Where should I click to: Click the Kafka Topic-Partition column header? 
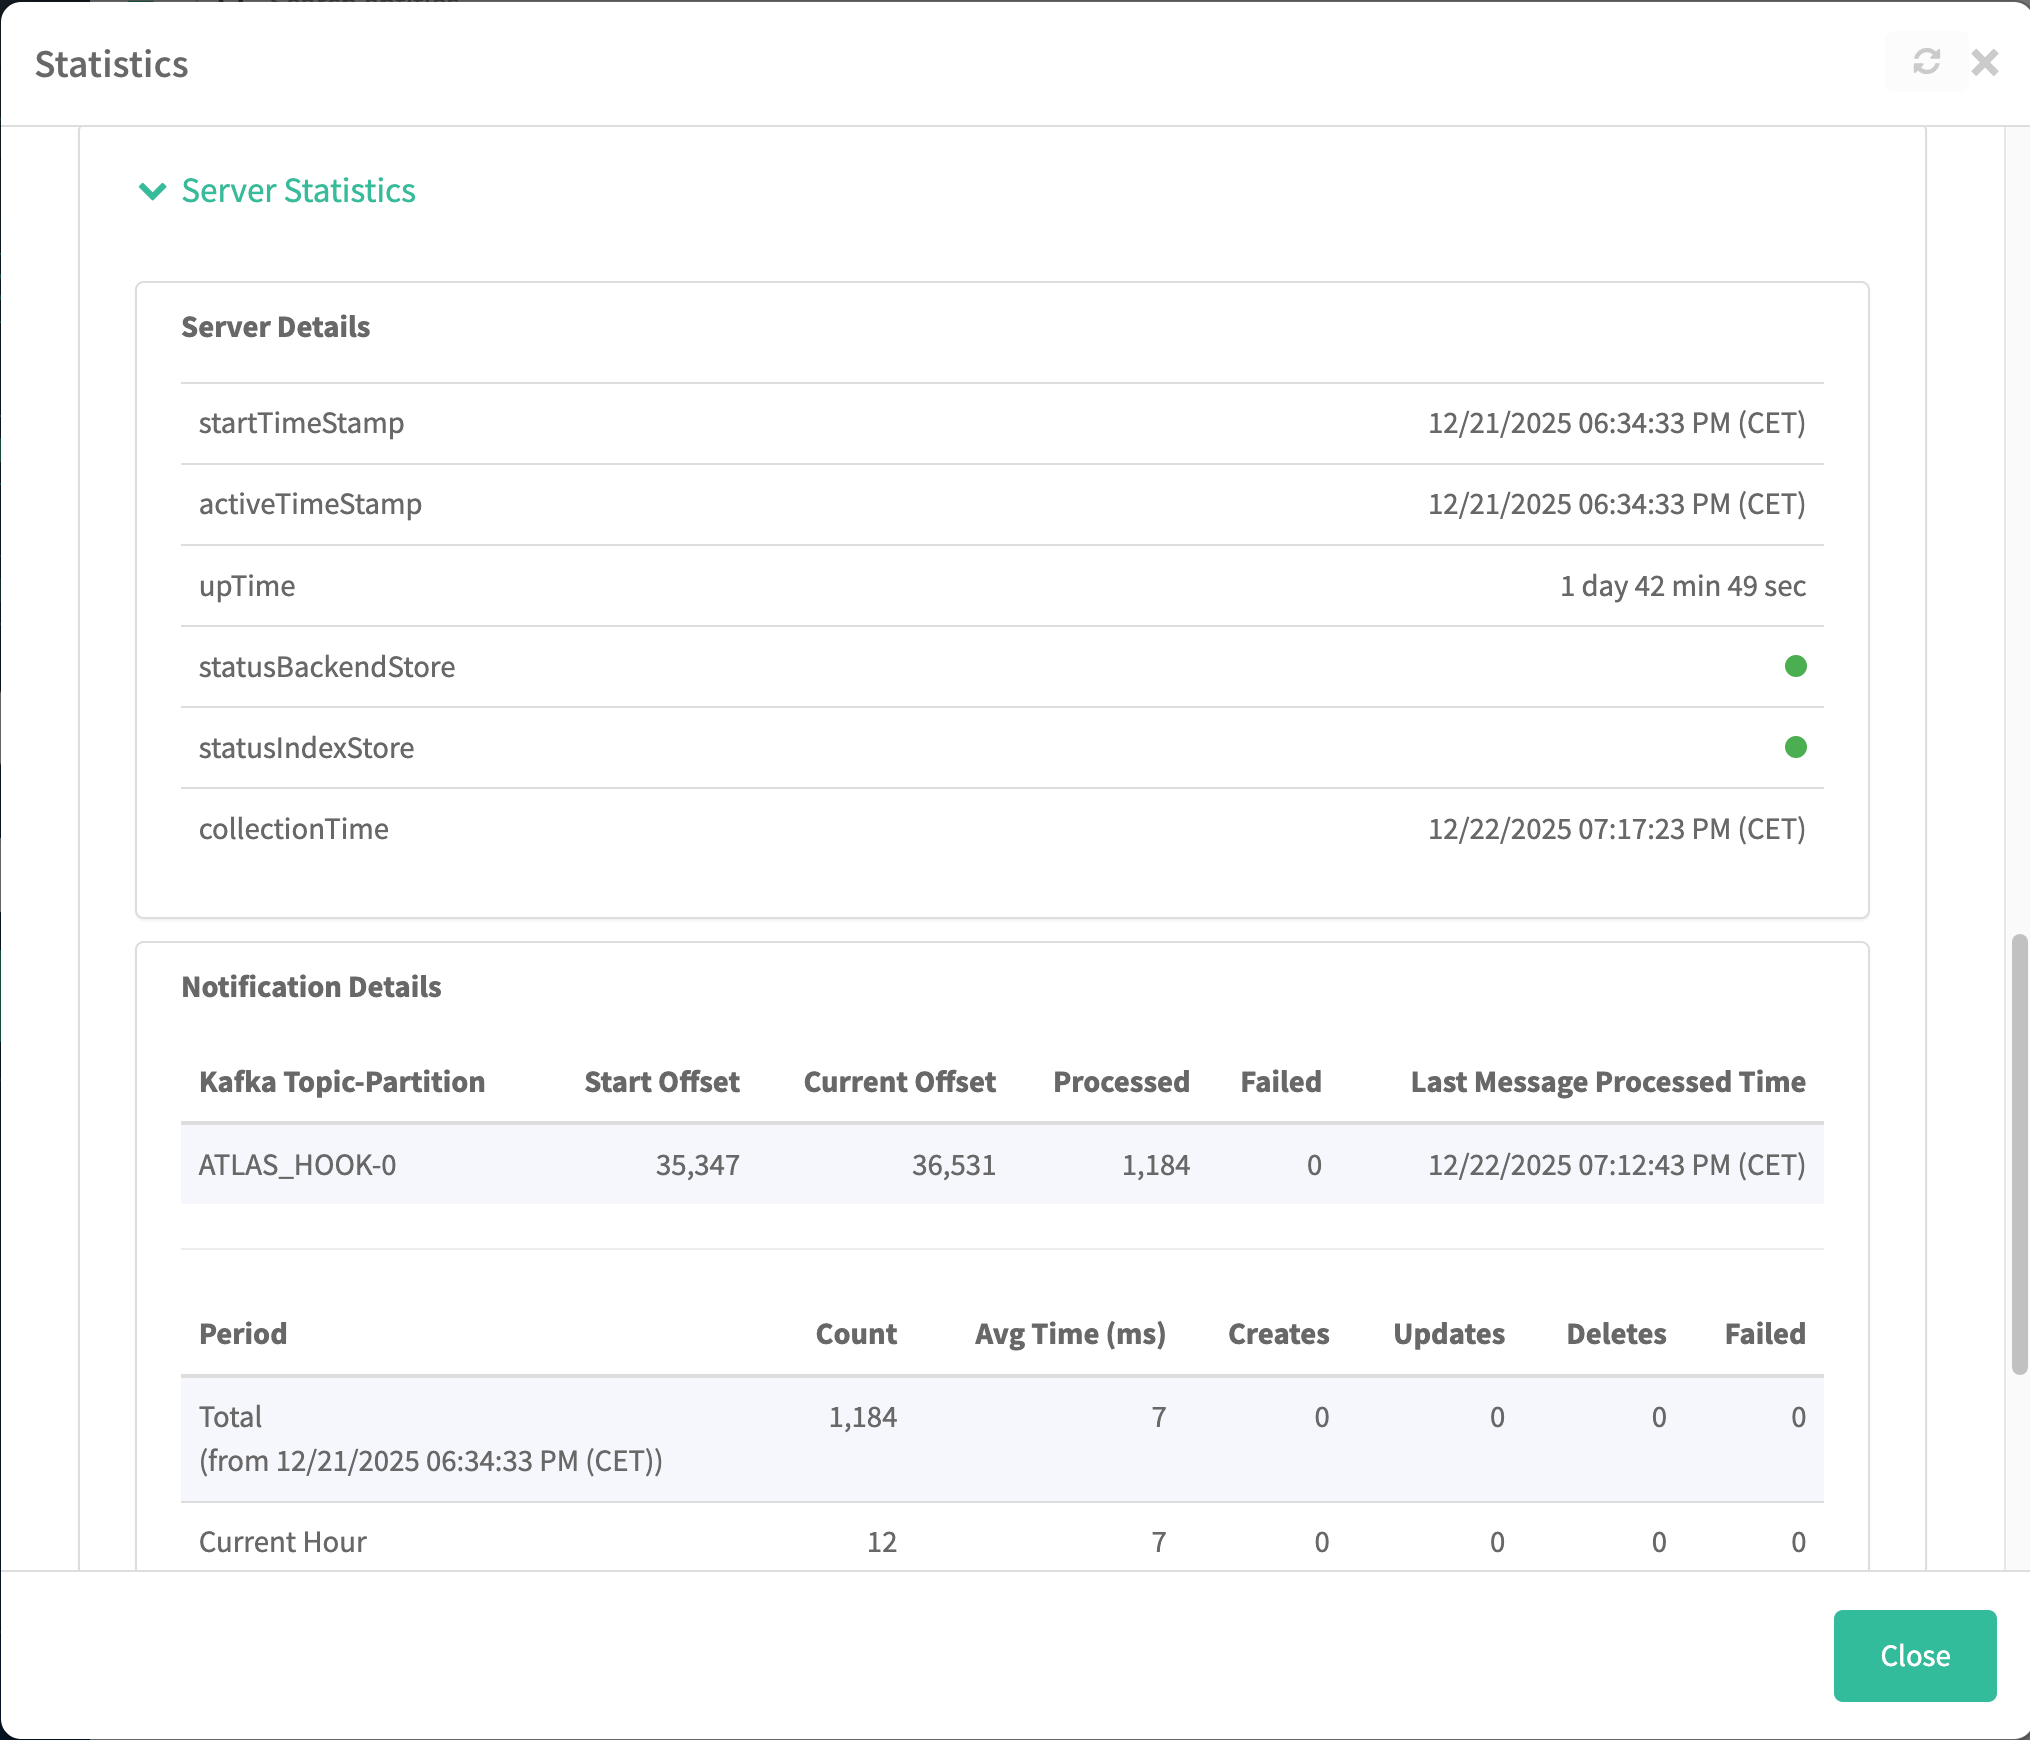click(x=341, y=1081)
